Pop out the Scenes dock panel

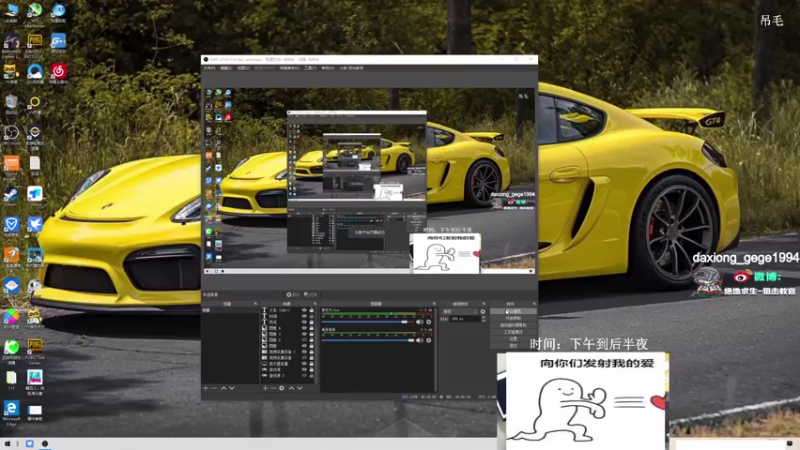[x=256, y=304]
